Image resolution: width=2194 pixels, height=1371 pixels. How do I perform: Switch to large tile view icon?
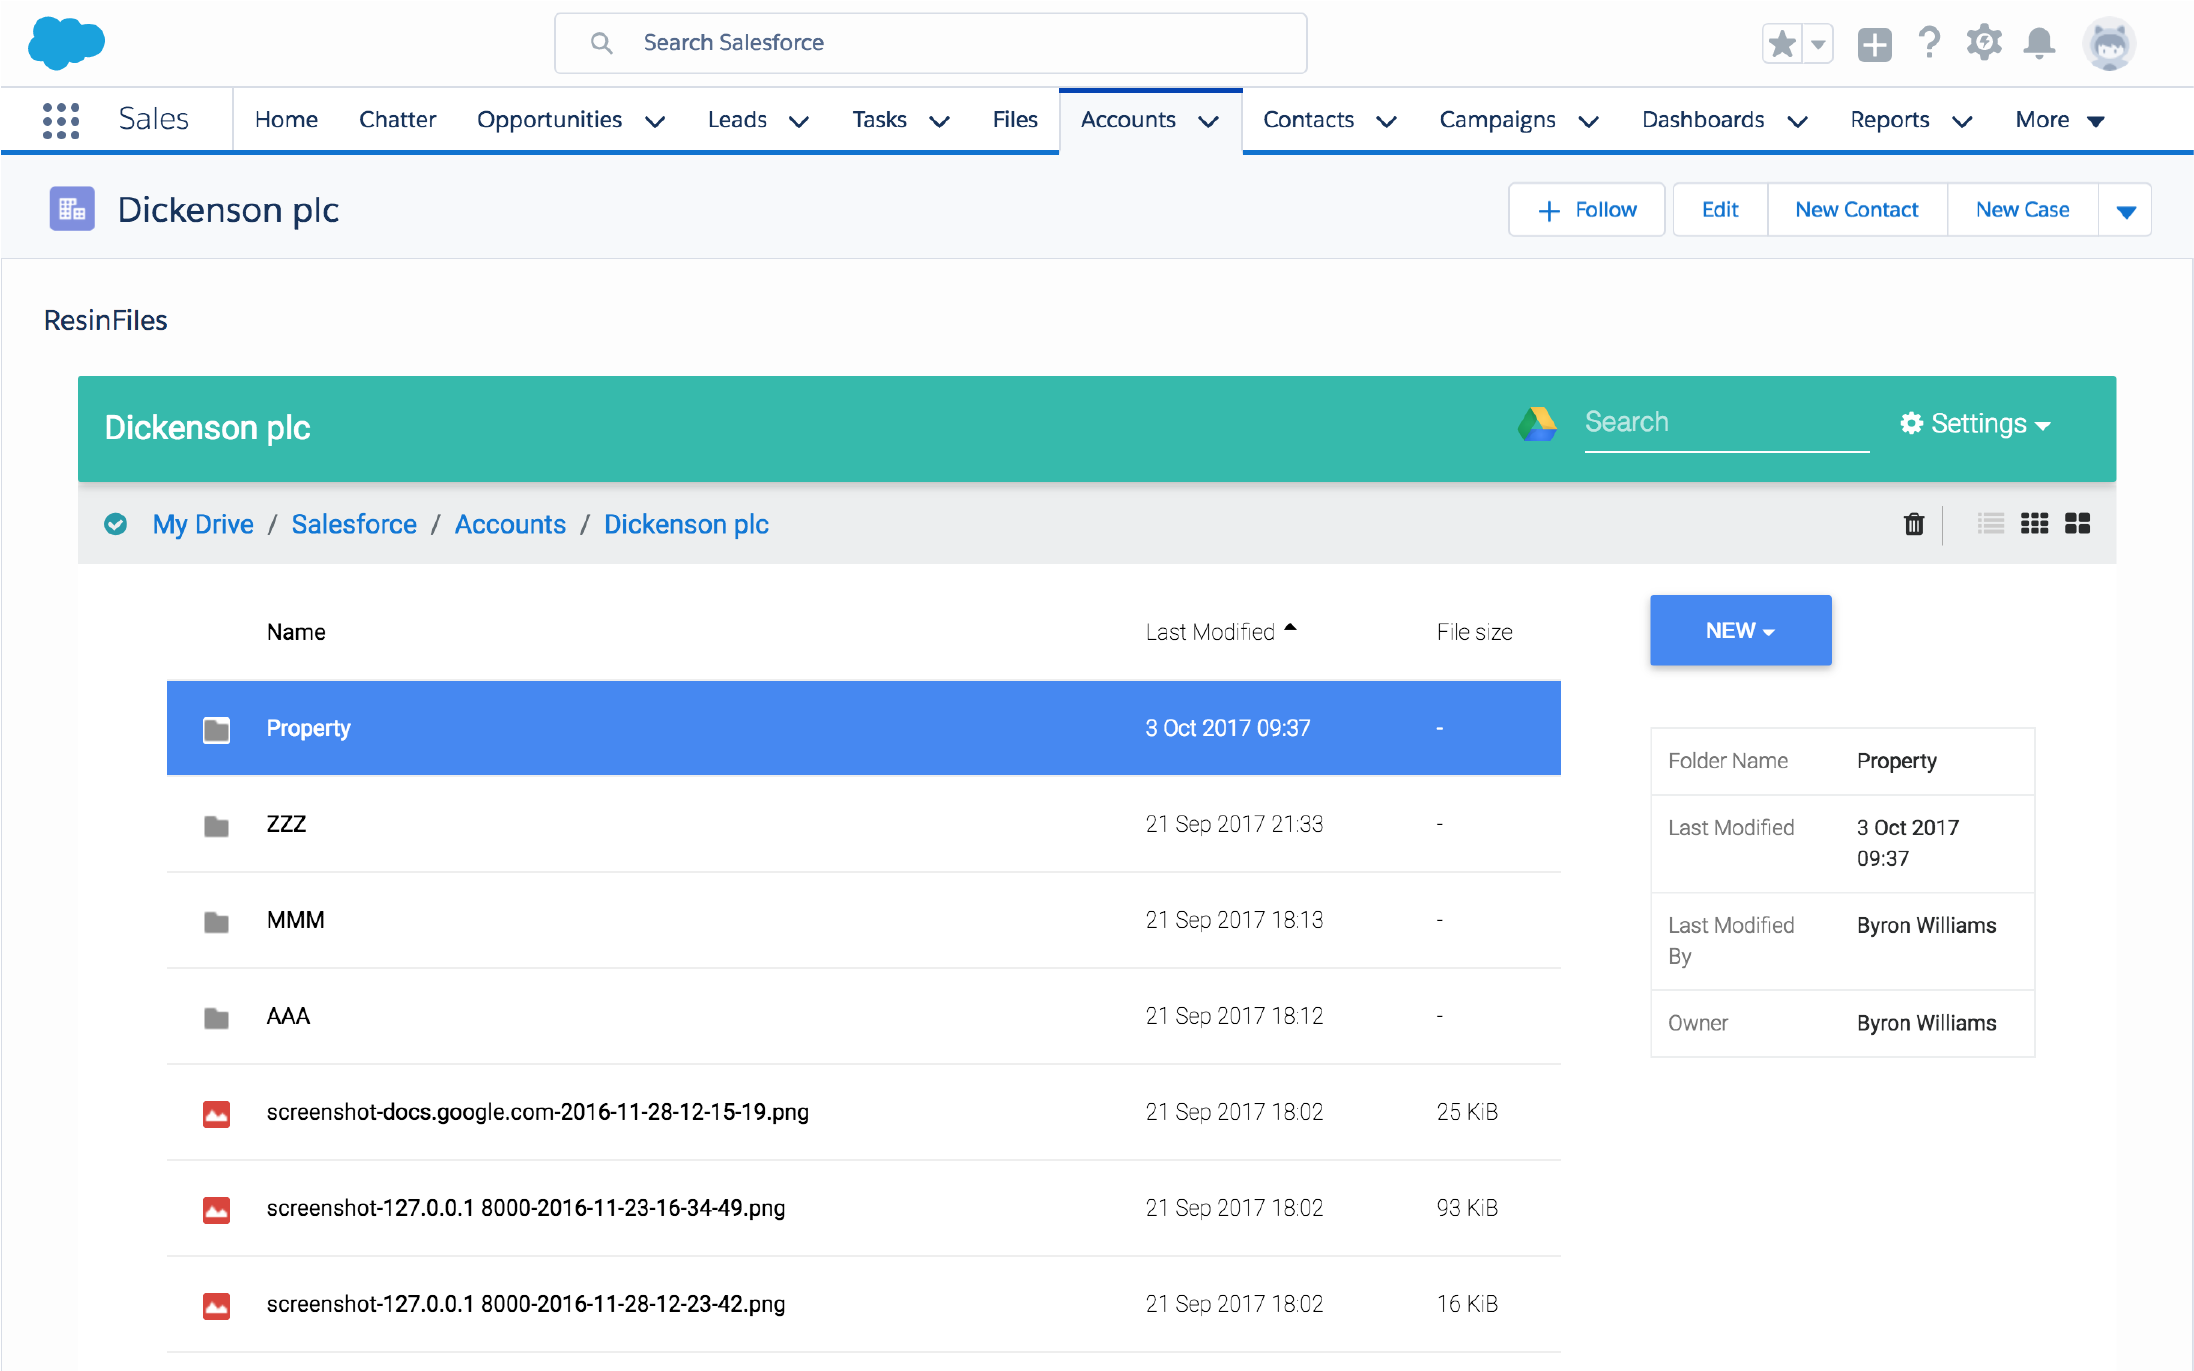[2077, 524]
